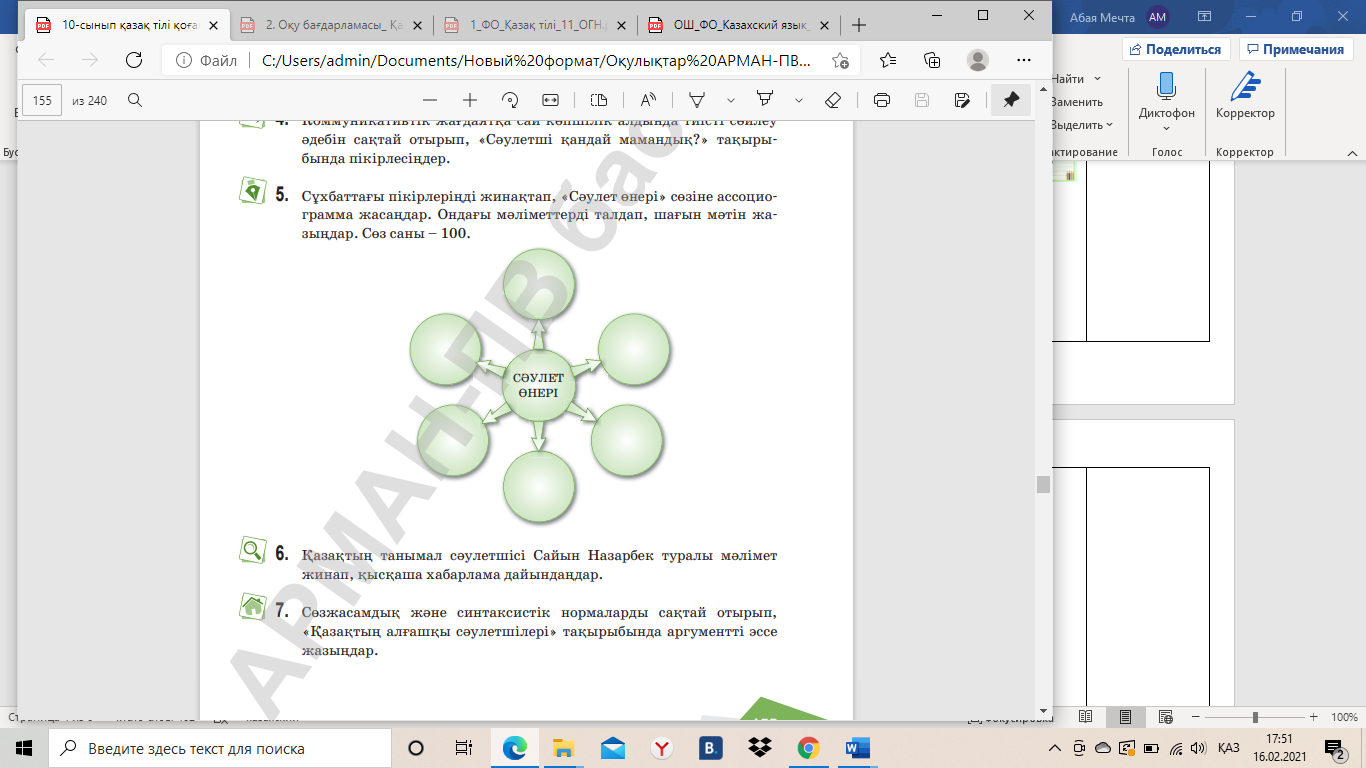Click the PDF vertical scrollbar thumb
Screen dimensions: 1366x768
1043,484
